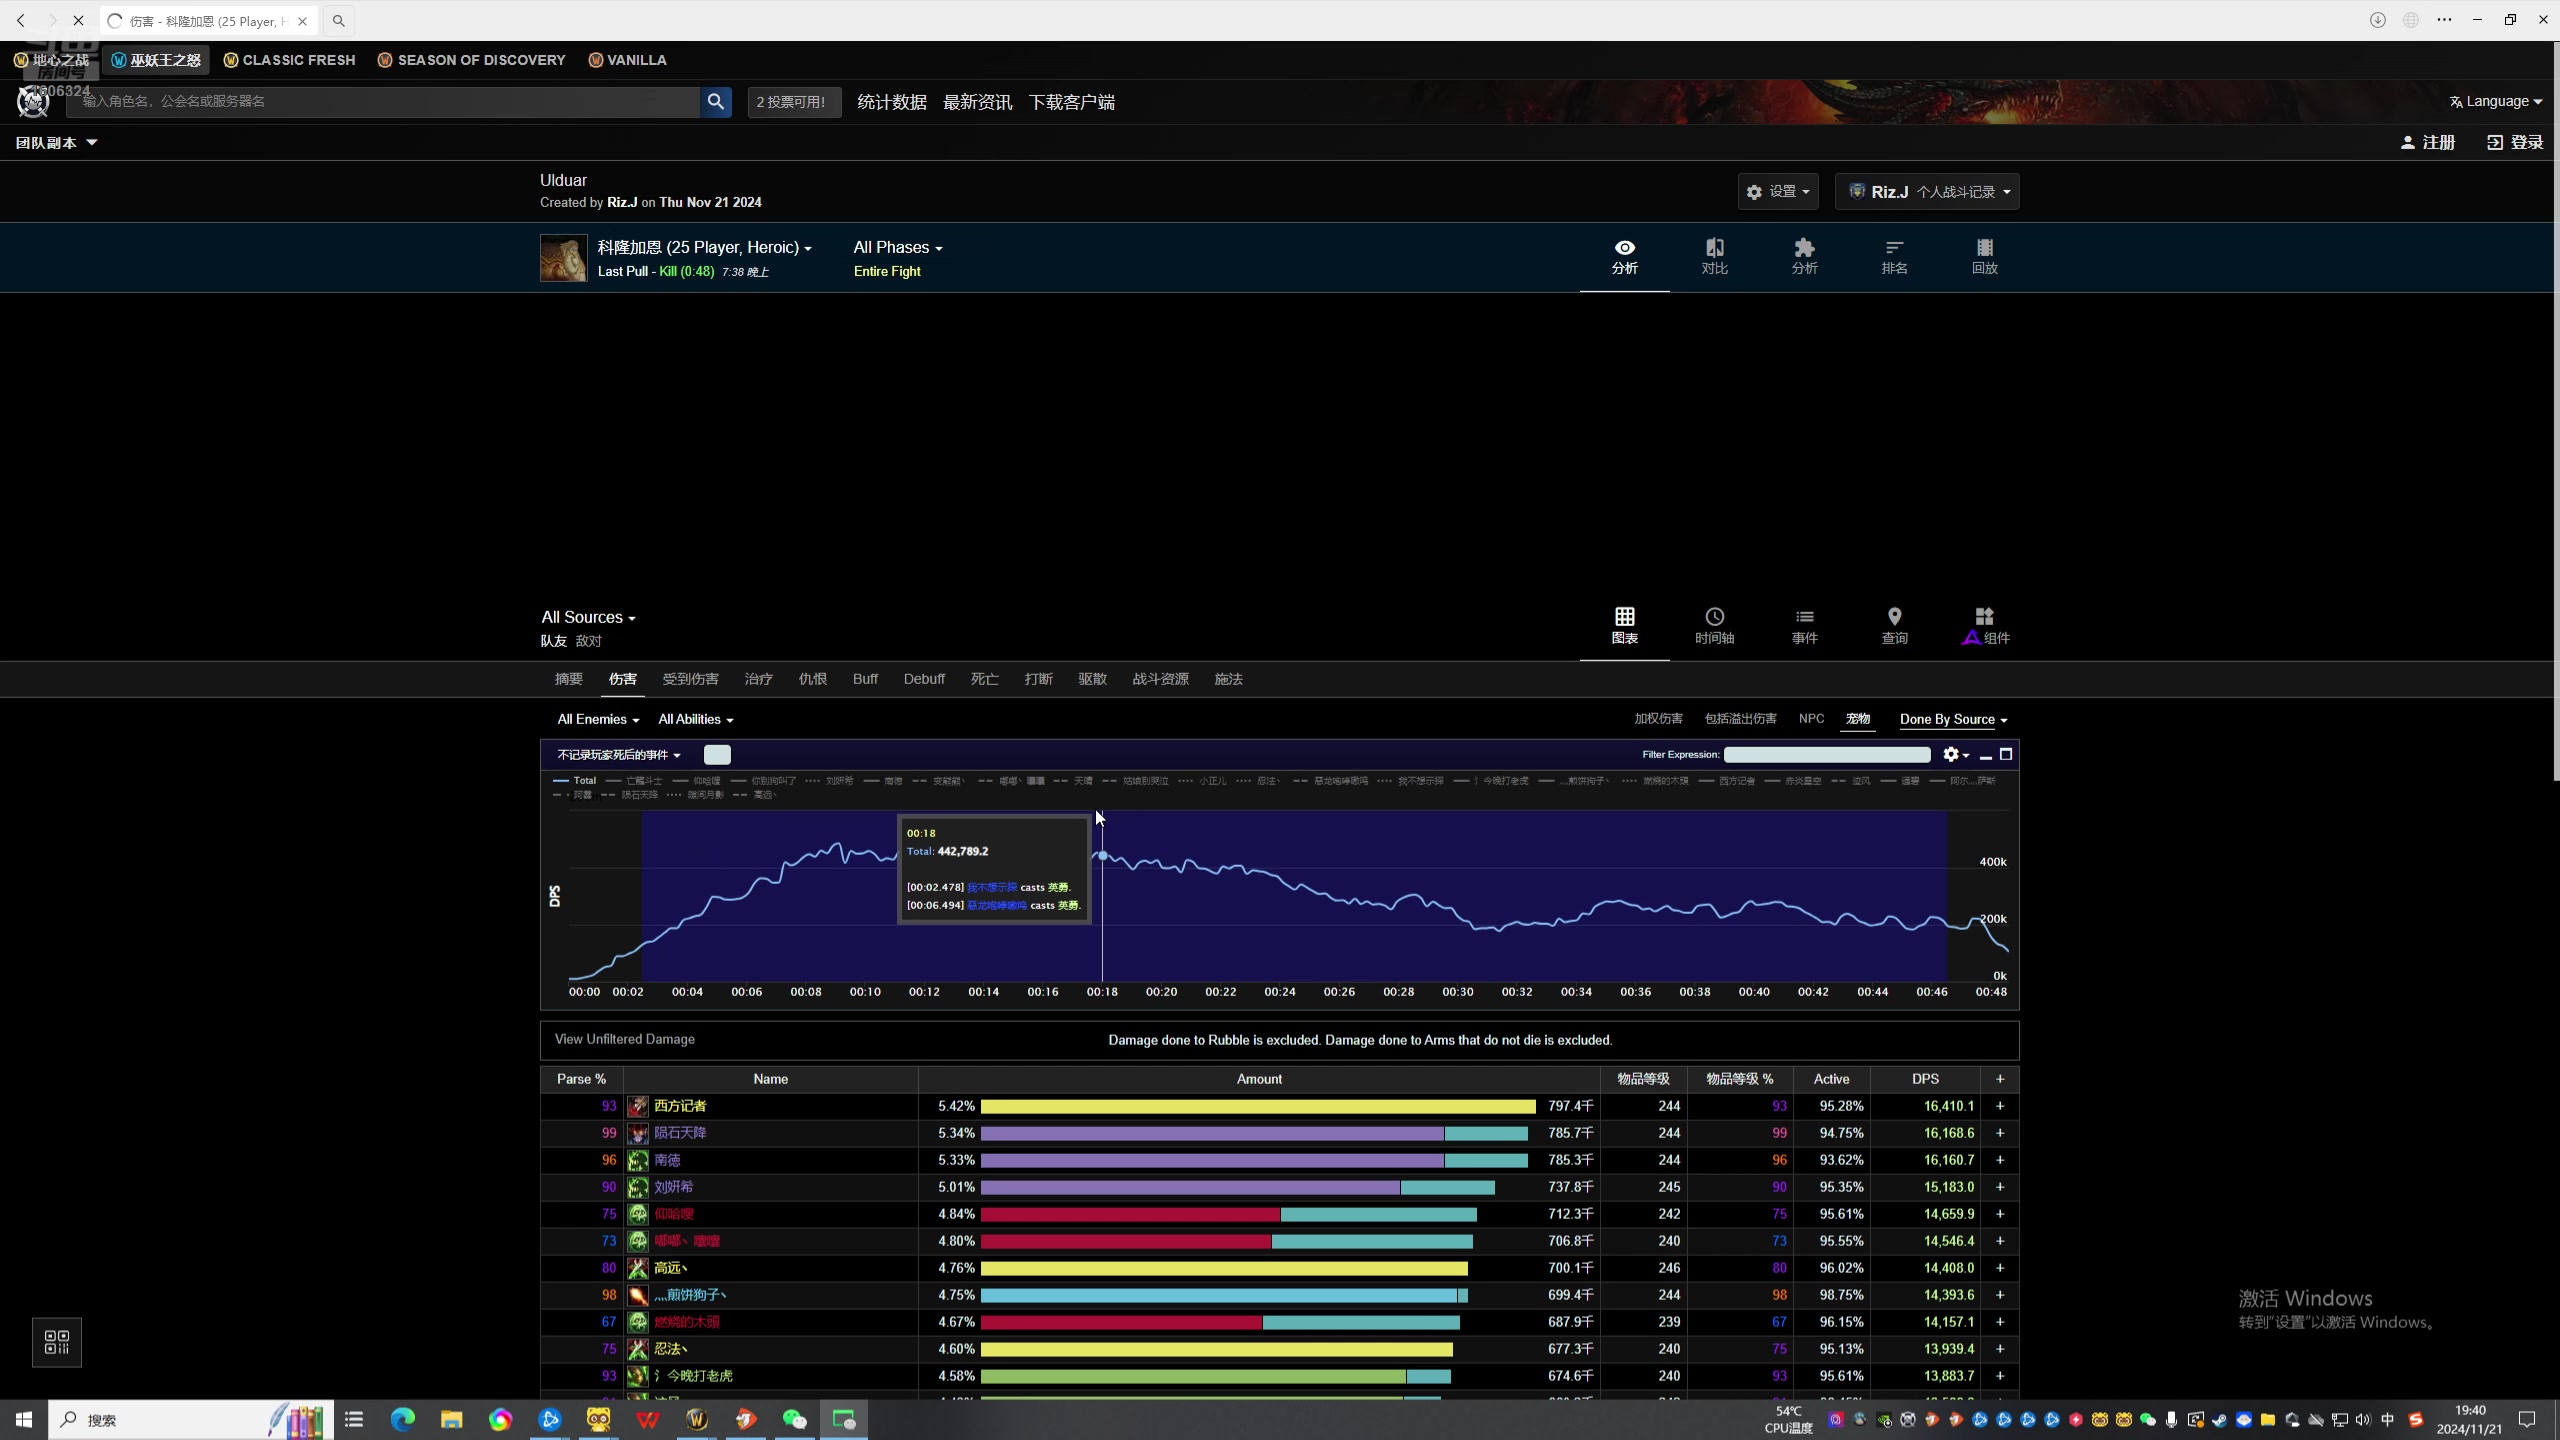The image size is (2560, 1440).
Task: Focus the Filter Expression input field
Action: pyautogui.click(x=1827, y=755)
